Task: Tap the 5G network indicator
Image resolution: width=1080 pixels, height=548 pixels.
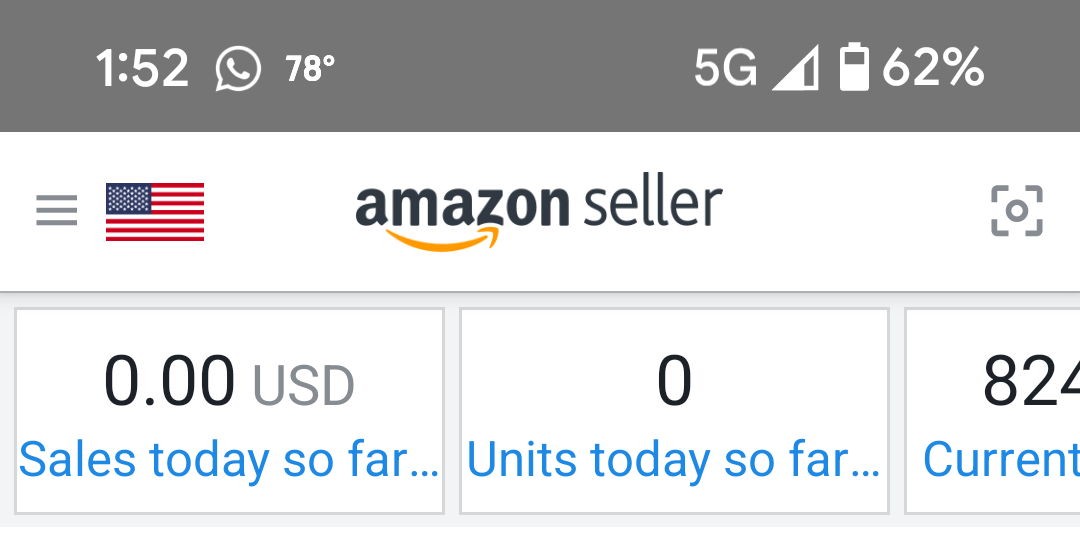Action: (725, 67)
